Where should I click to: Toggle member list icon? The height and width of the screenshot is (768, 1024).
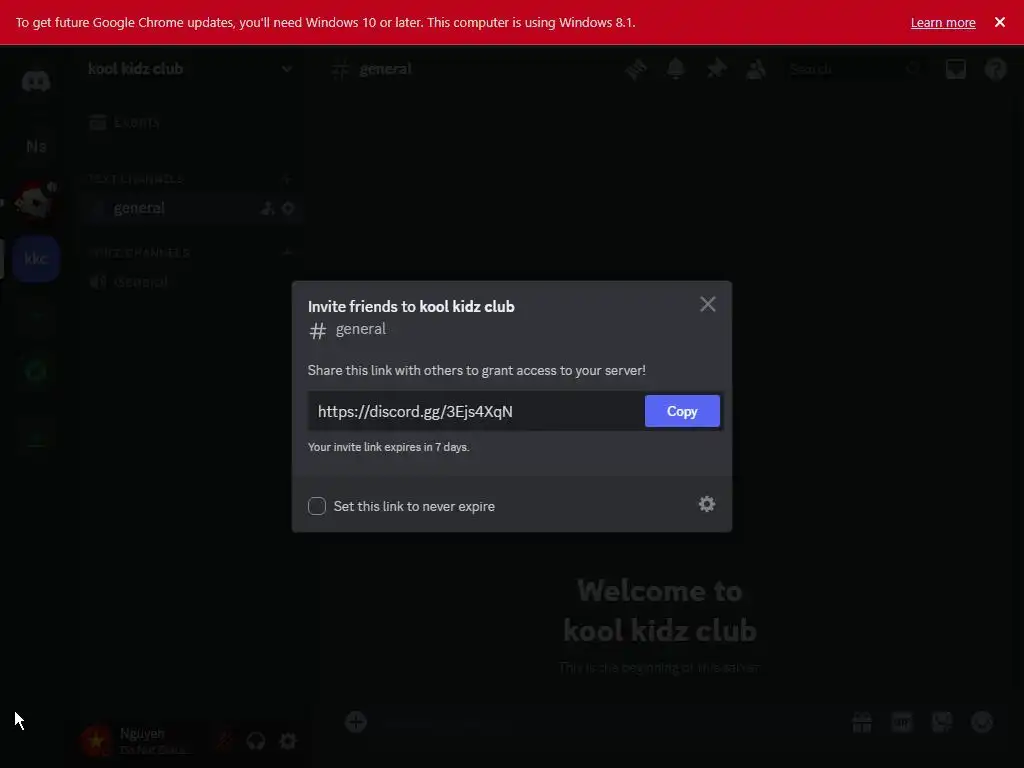(x=756, y=69)
